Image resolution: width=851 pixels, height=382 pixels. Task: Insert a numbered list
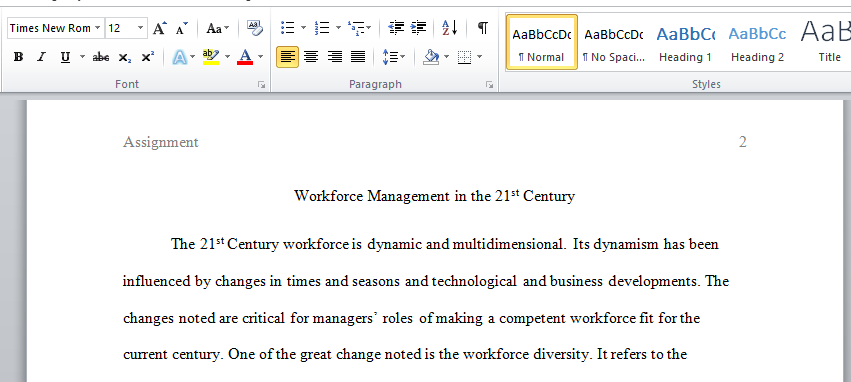tap(322, 28)
